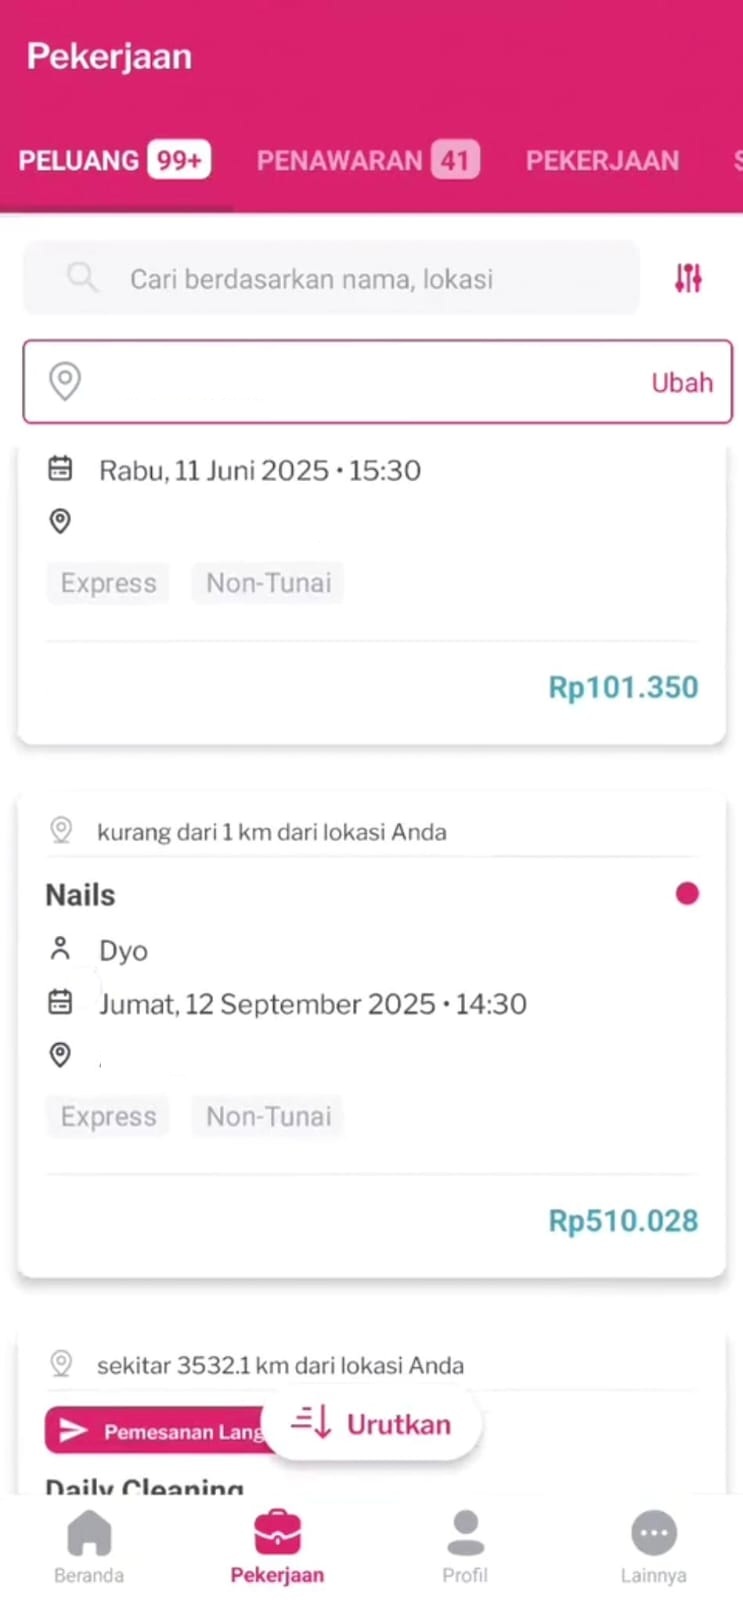
Task: Open the filter settings icon
Action: 688,278
